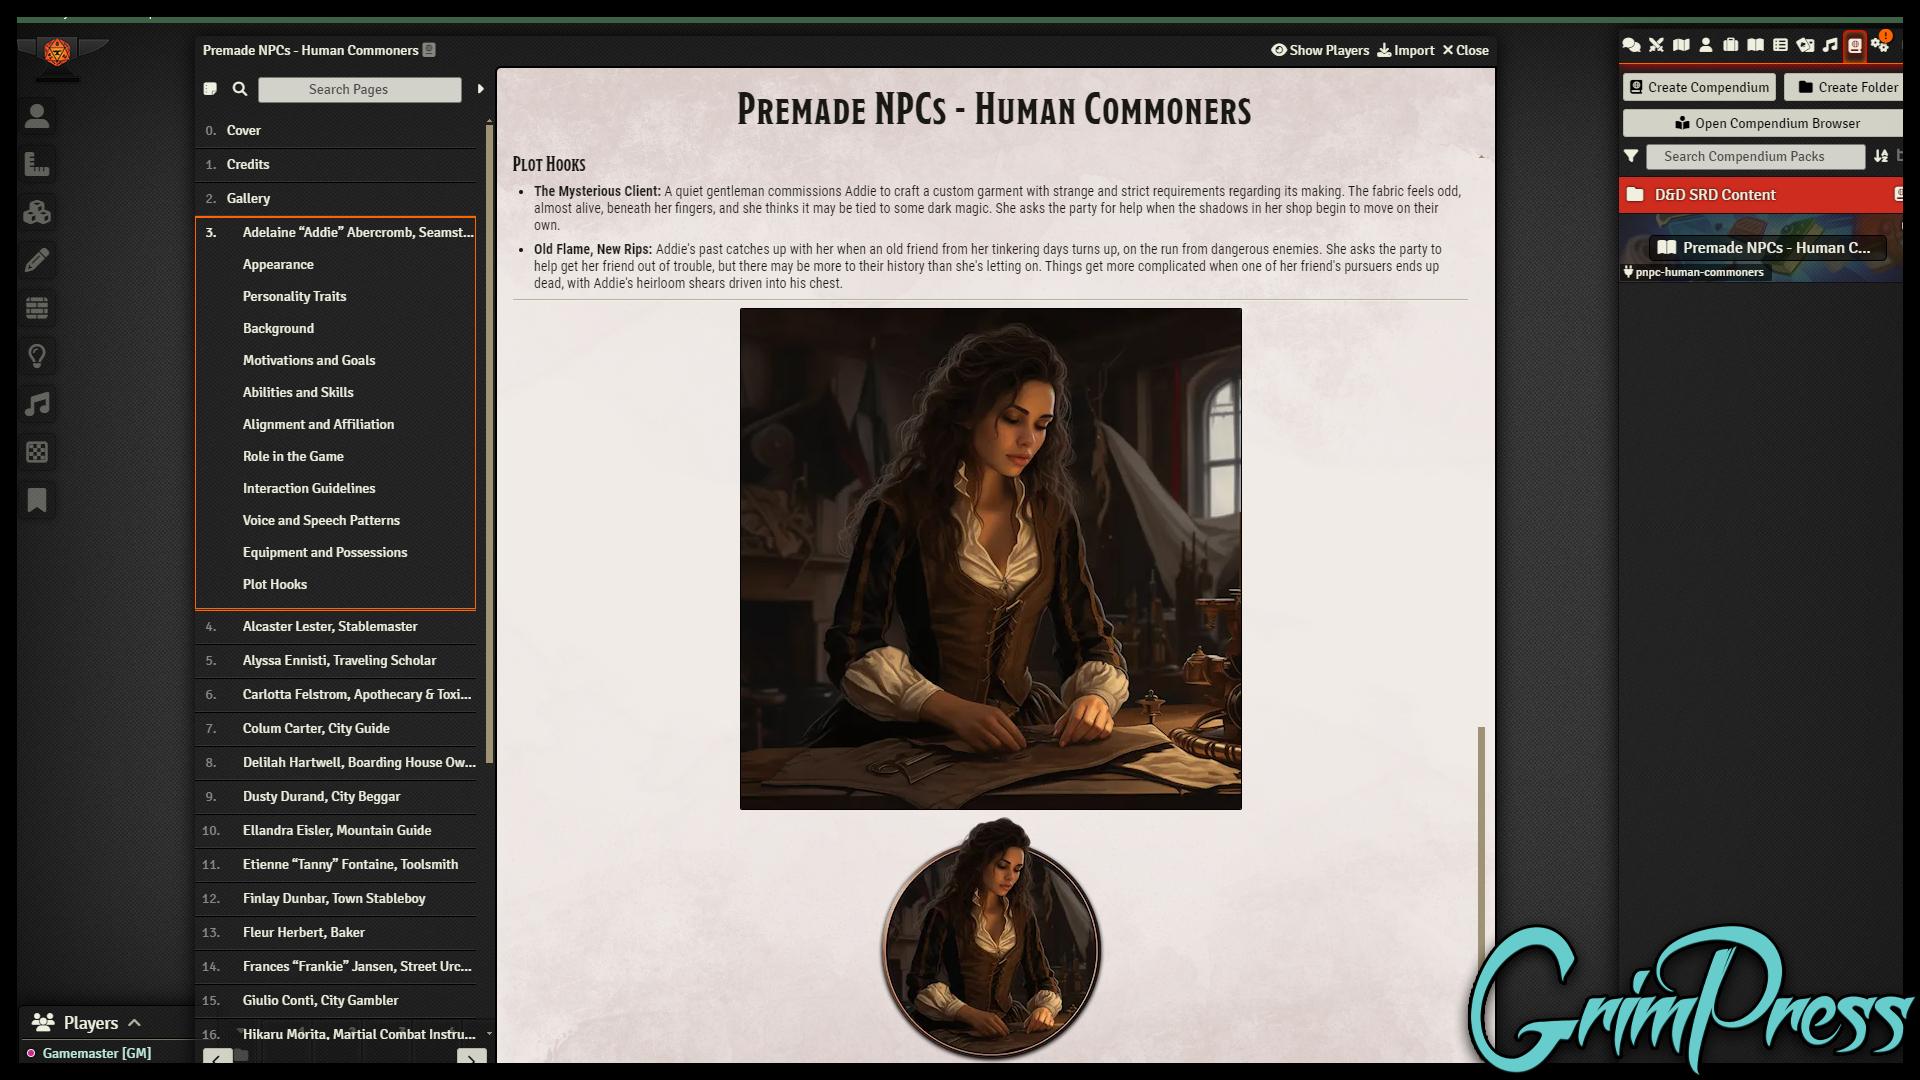This screenshot has height=1080, width=1920.
Task: Select the Measurement ruler tool
Action: point(37,164)
